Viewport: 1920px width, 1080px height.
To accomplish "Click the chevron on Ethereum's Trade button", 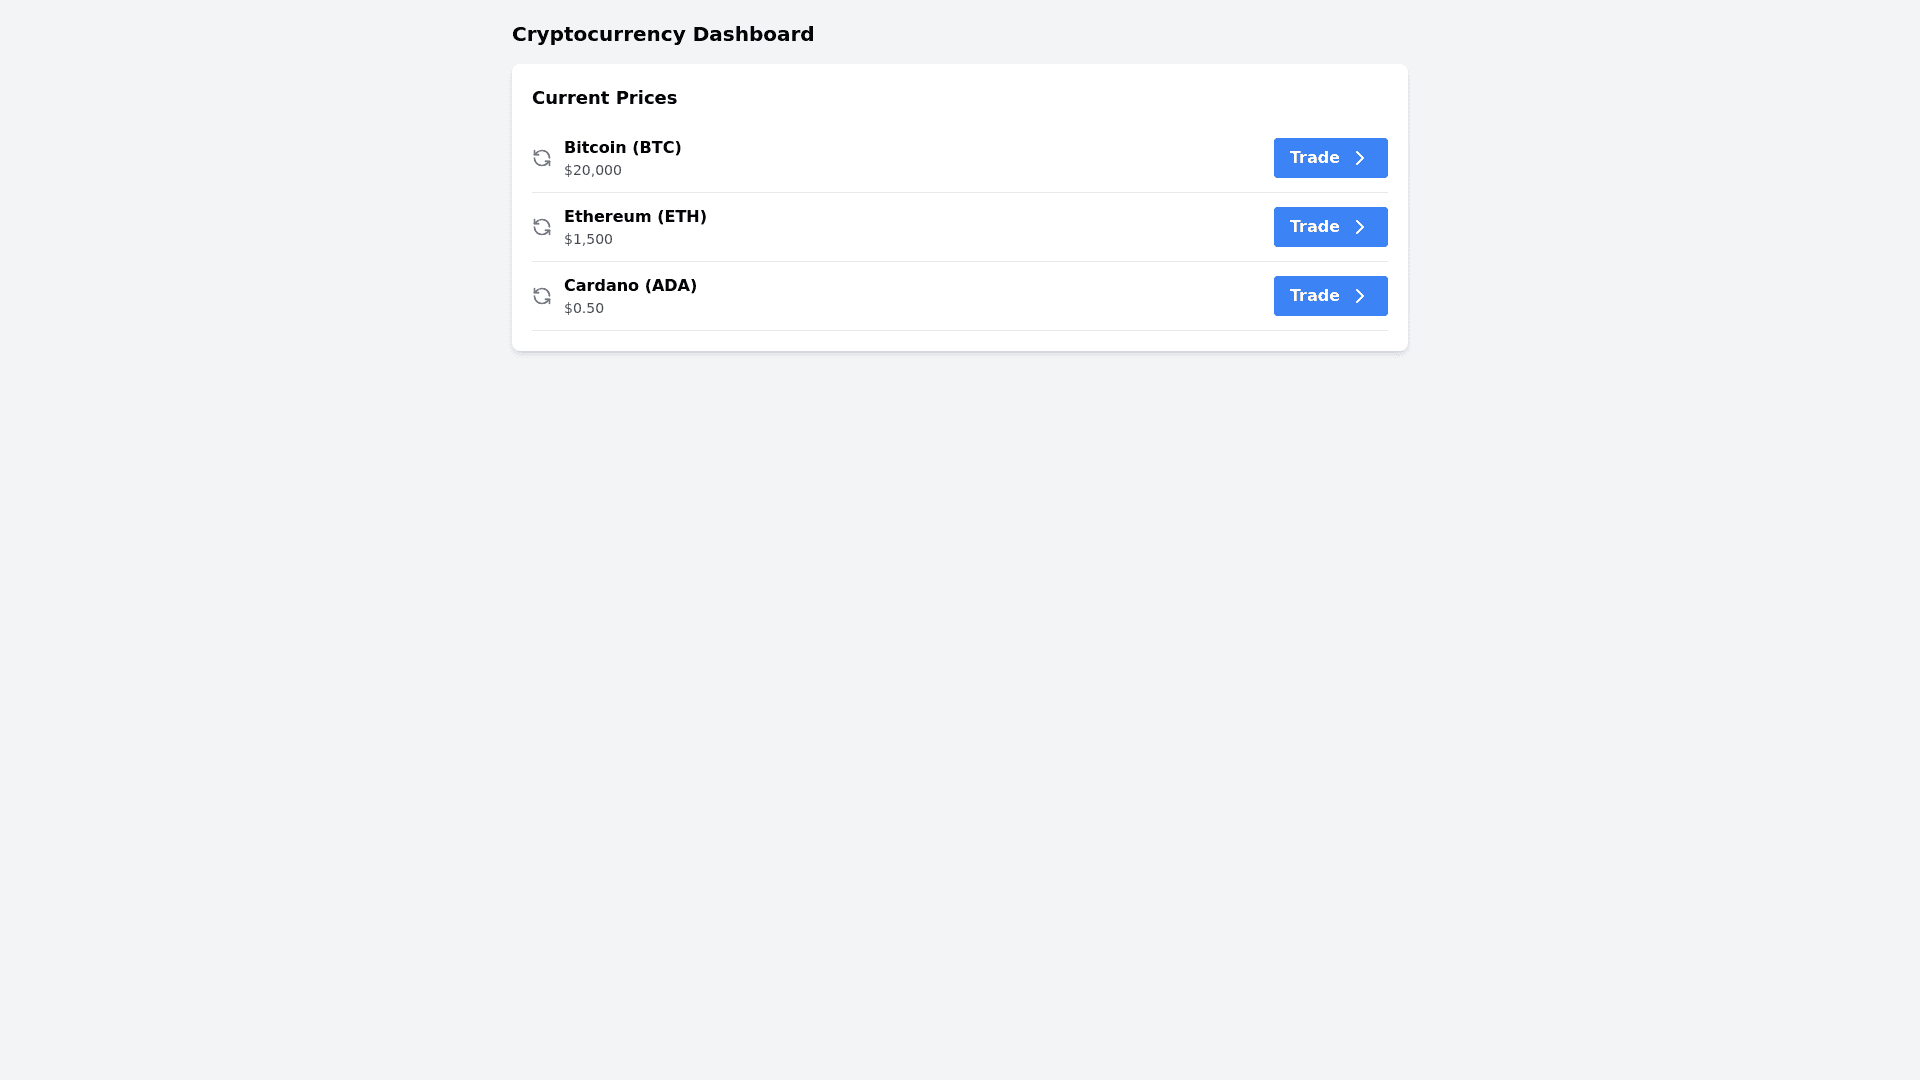I will [x=1360, y=227].
